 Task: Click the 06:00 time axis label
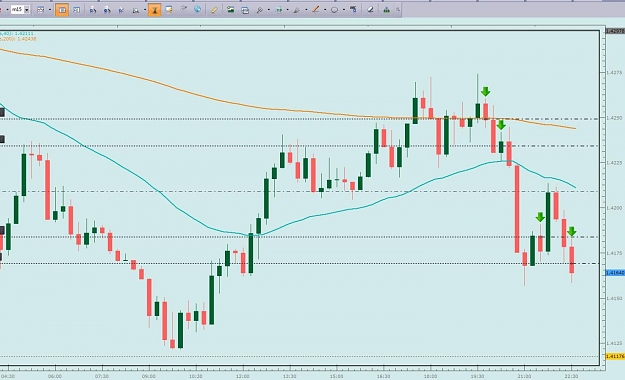(x=55, y=376)
